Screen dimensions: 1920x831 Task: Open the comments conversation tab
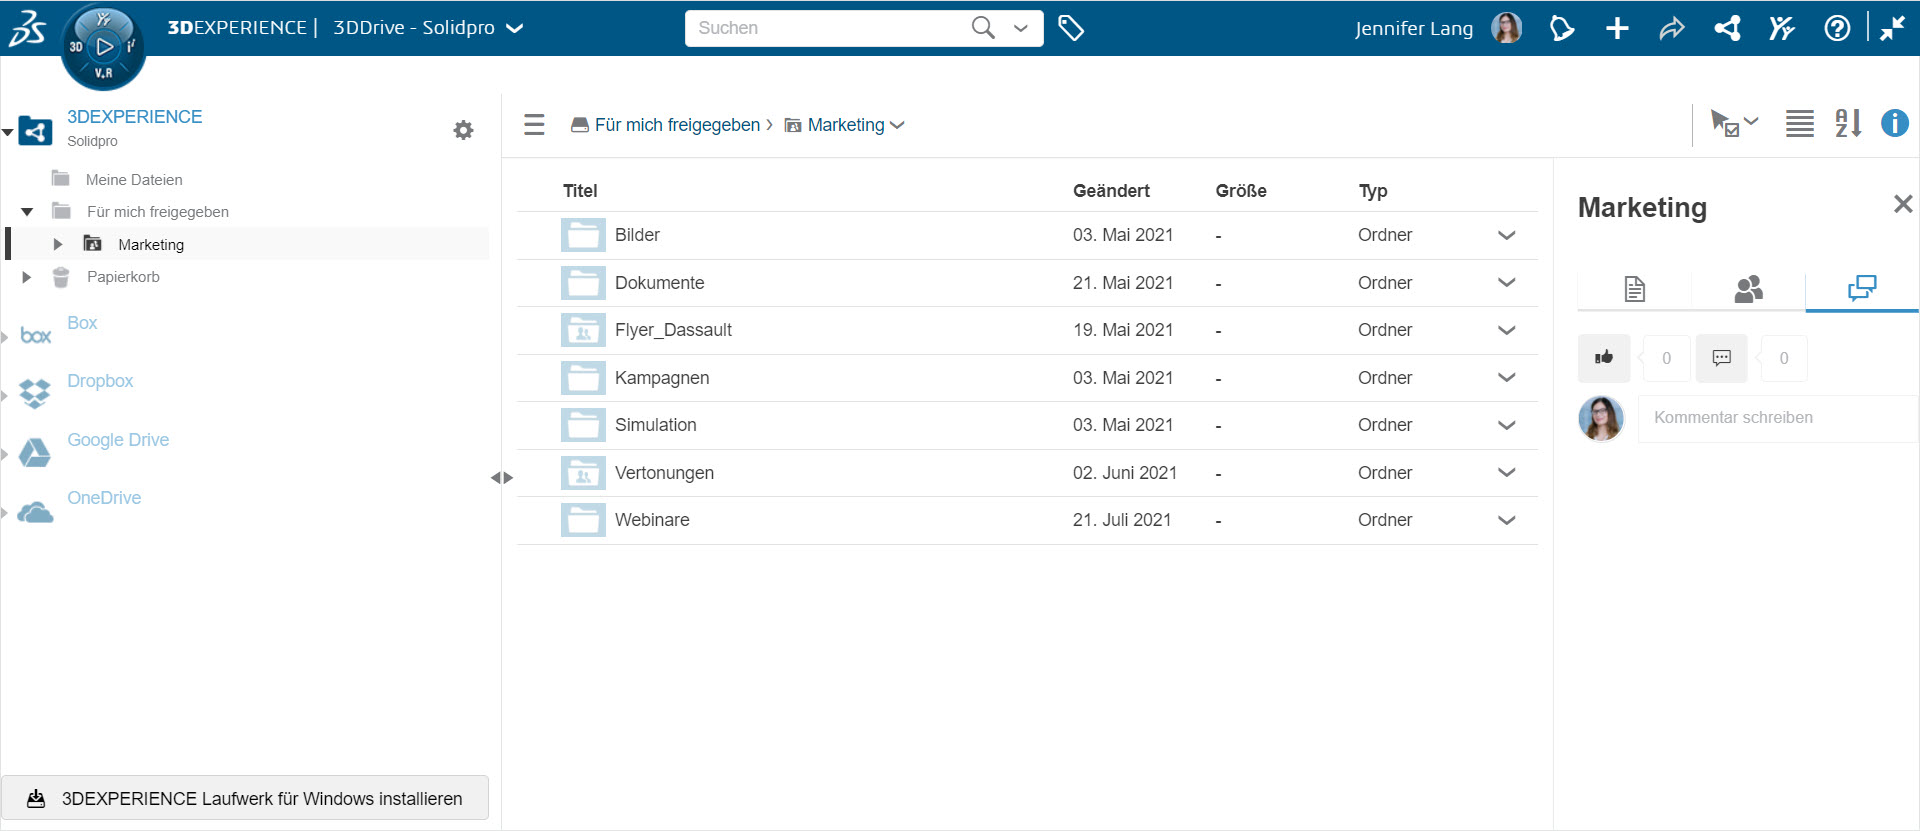coord(1862,289)
